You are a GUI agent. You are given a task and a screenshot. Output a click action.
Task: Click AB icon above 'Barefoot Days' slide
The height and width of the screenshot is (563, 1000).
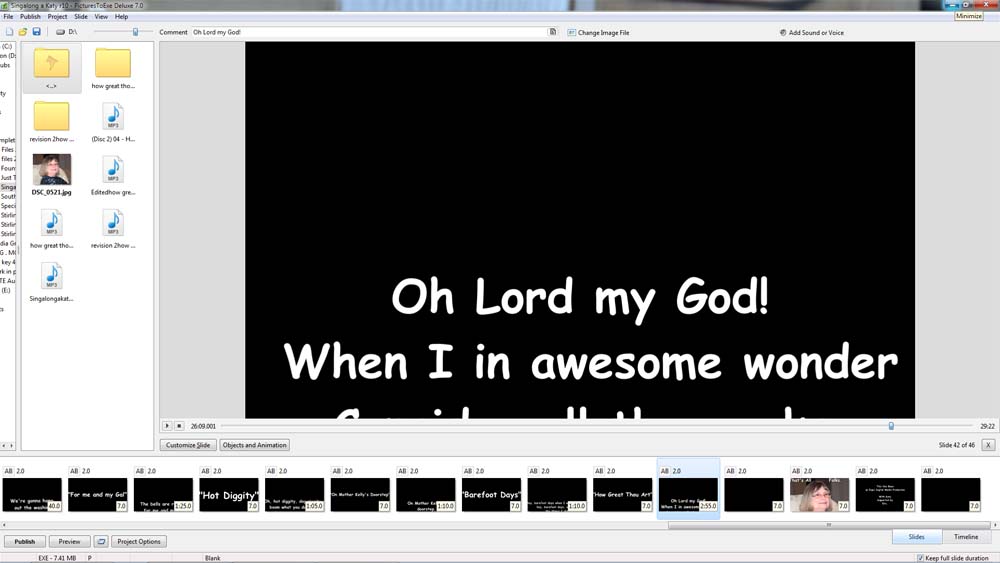468,471
